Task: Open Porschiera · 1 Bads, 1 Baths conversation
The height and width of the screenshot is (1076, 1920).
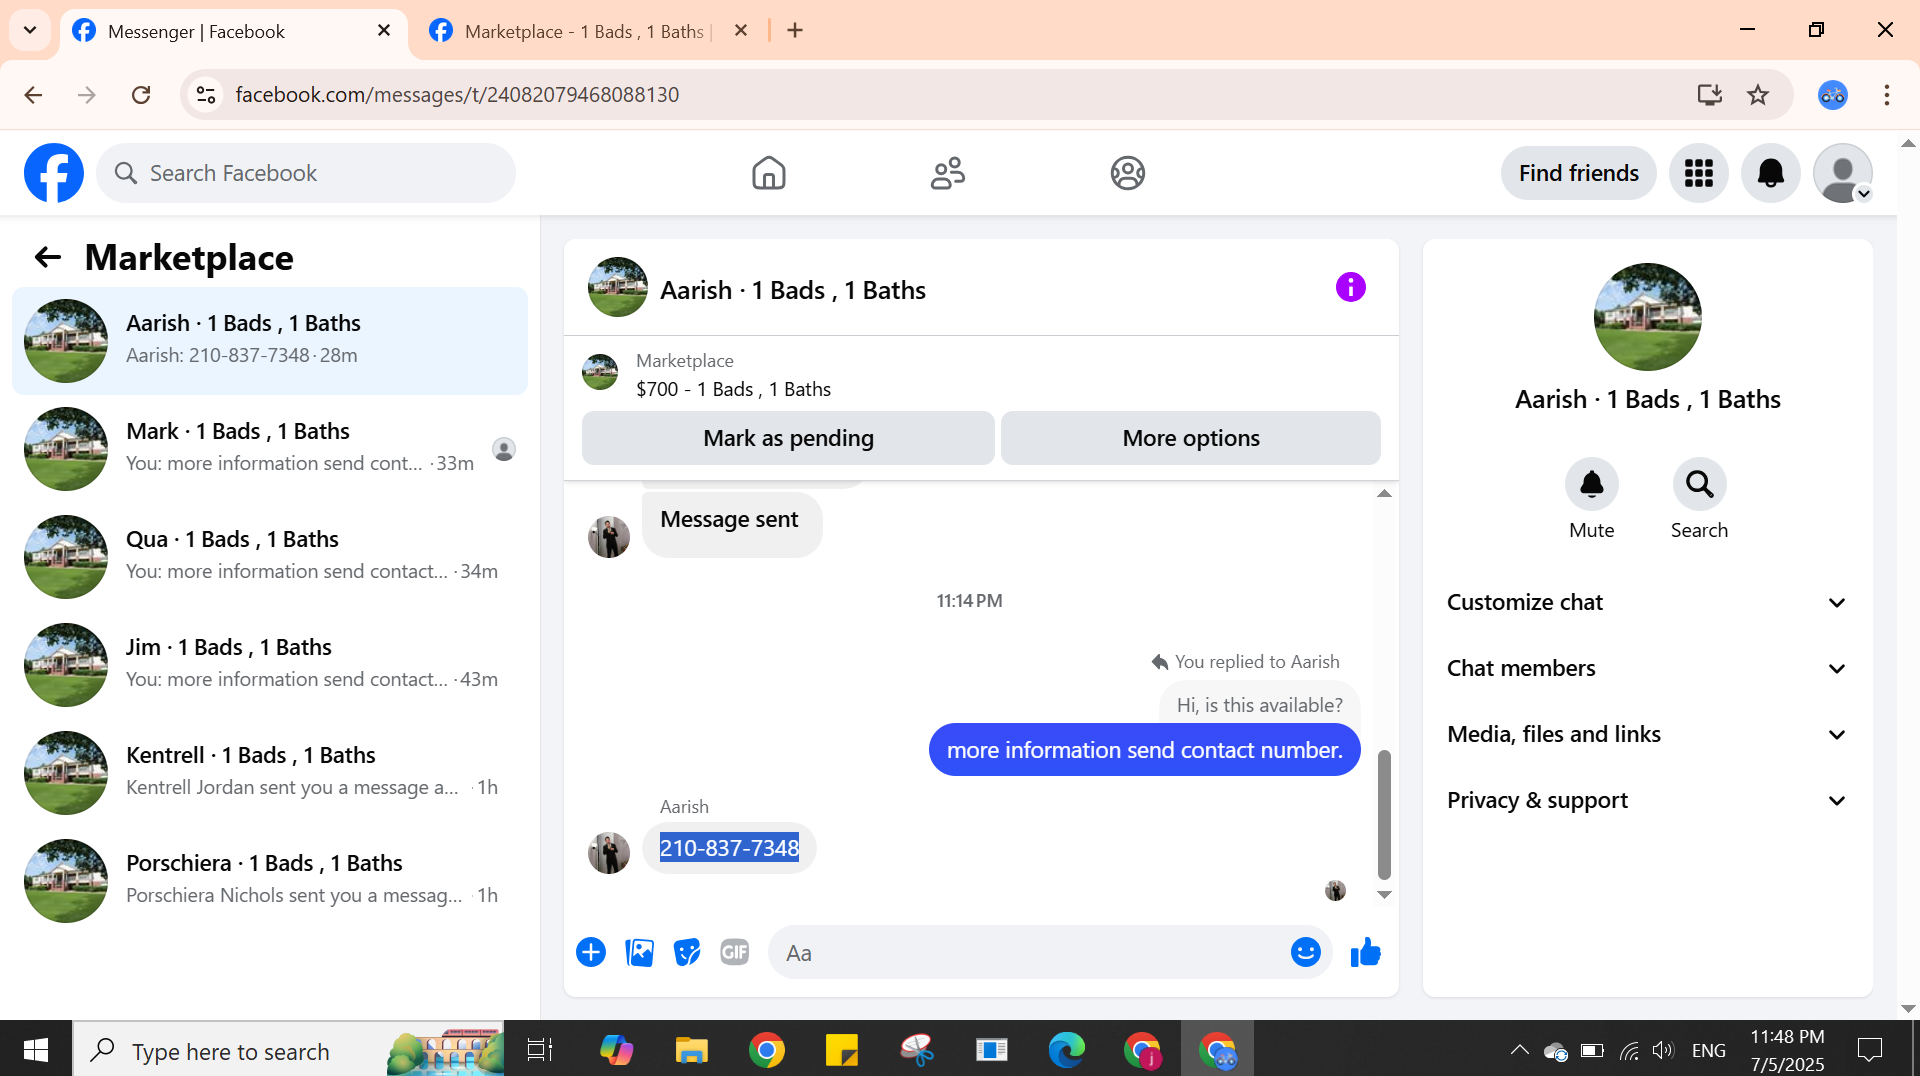Action: (270, 881)
